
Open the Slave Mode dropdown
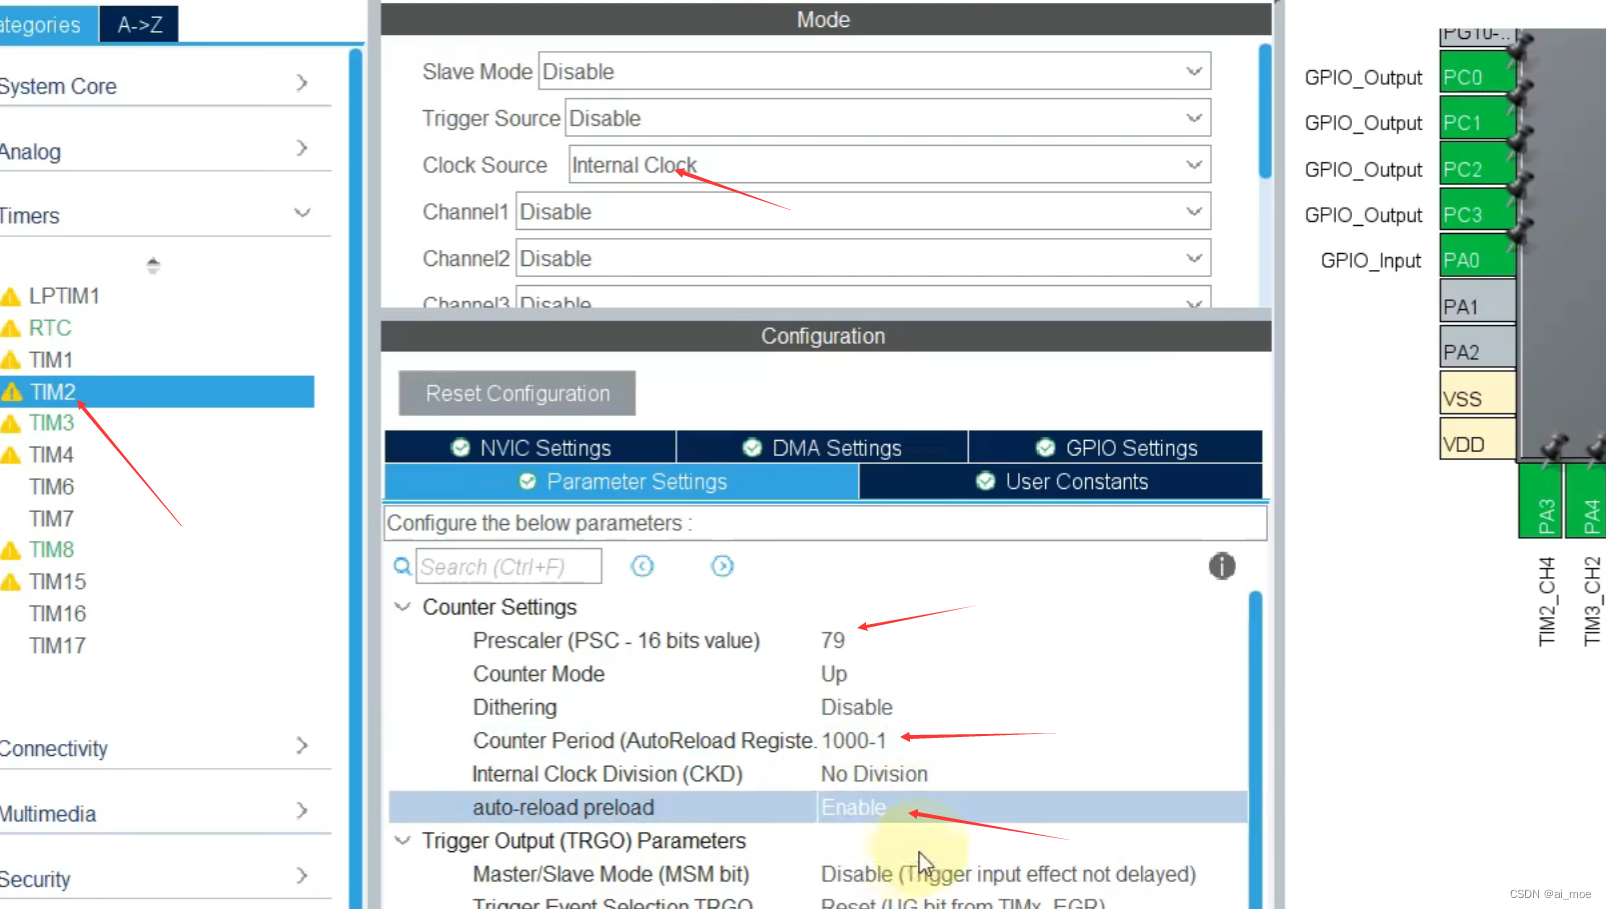tap(874, 71)
